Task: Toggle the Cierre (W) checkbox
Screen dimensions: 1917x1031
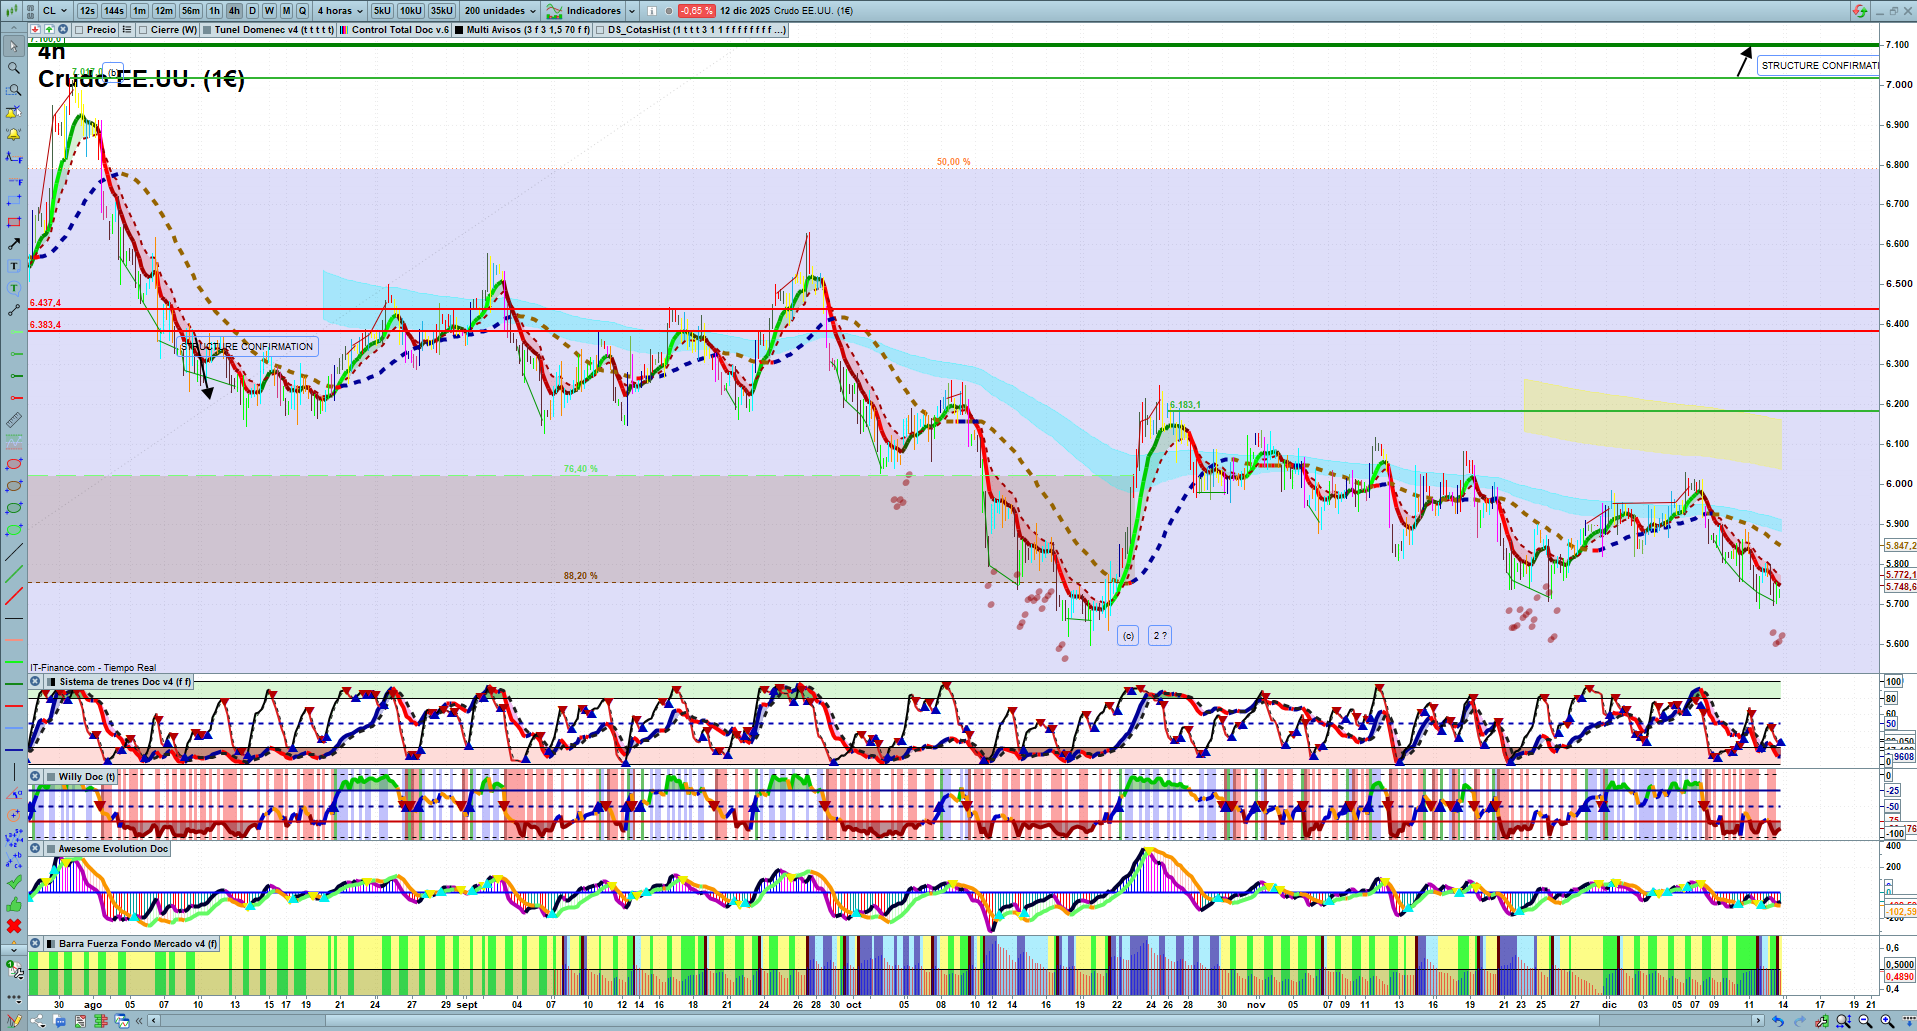Action: [143, 30]
